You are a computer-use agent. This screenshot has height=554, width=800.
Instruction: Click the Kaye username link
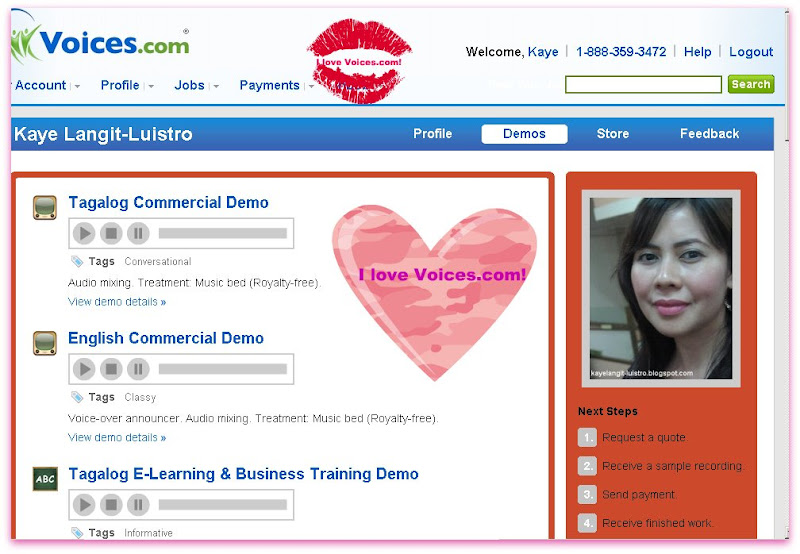[543, 52]
